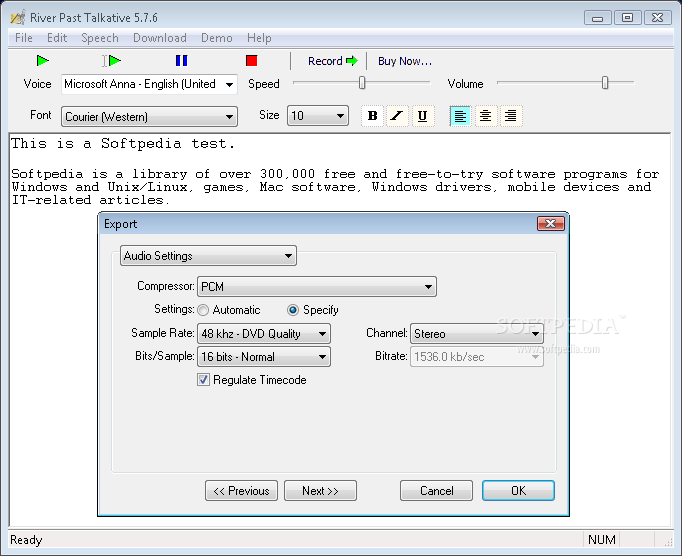Expand the Audio Settings dropdown
The image size is (682, 556).
208,256
